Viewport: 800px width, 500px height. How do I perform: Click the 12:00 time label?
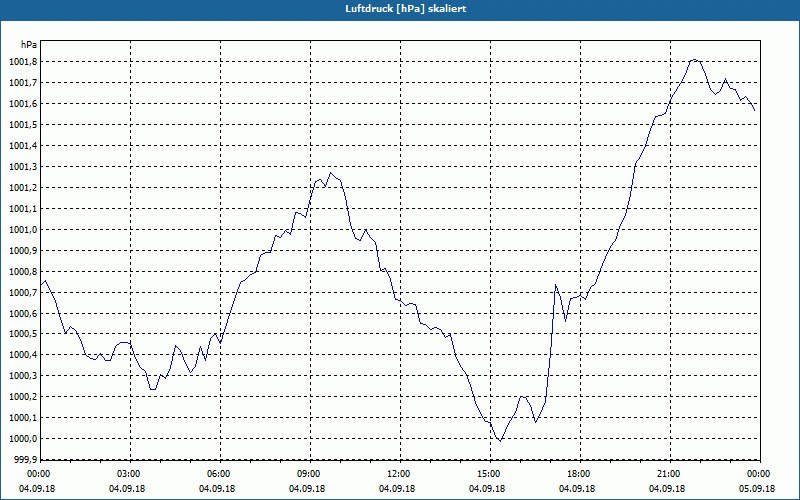pyautogui.click(x=398, y=474)
